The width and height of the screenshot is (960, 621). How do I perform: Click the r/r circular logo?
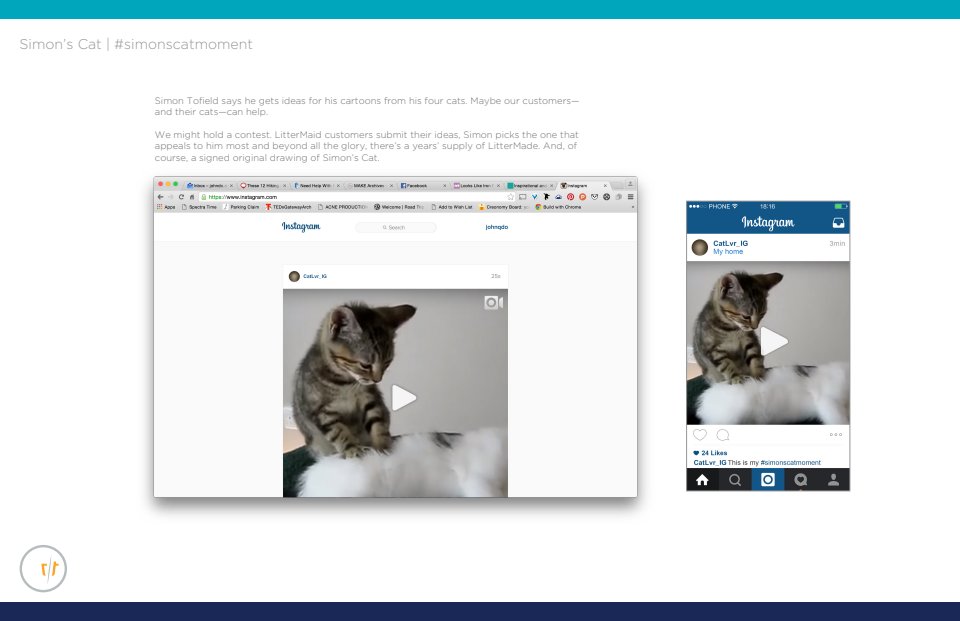[43, 569]
